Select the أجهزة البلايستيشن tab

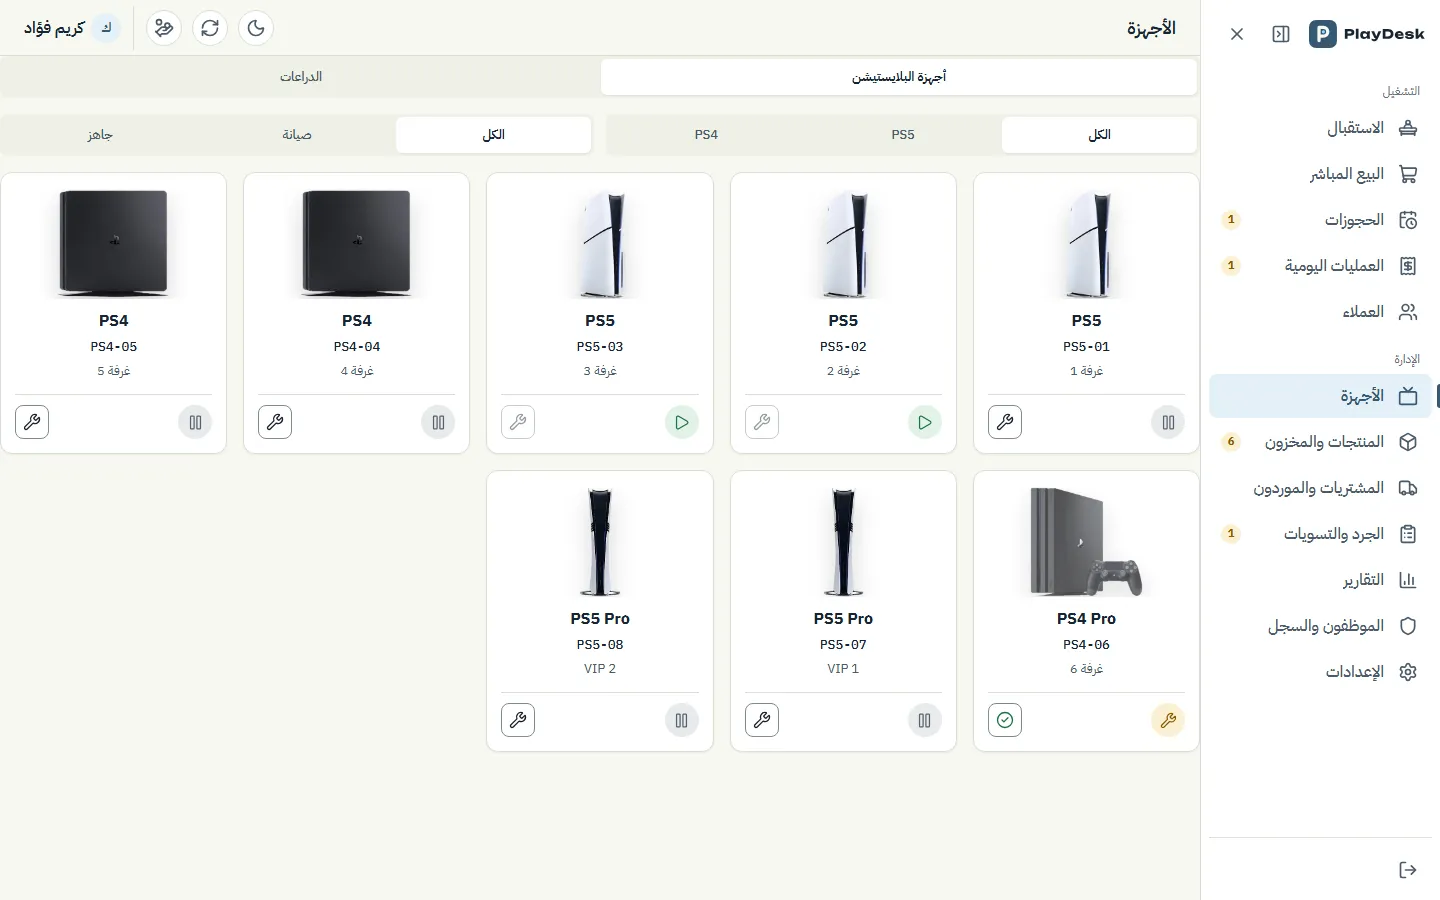(899, 77)
